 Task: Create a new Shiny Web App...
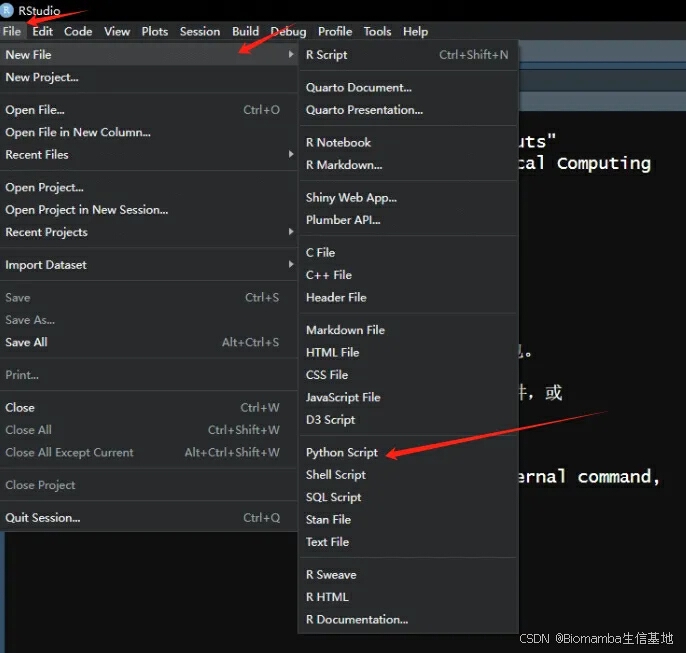(408, 198)
